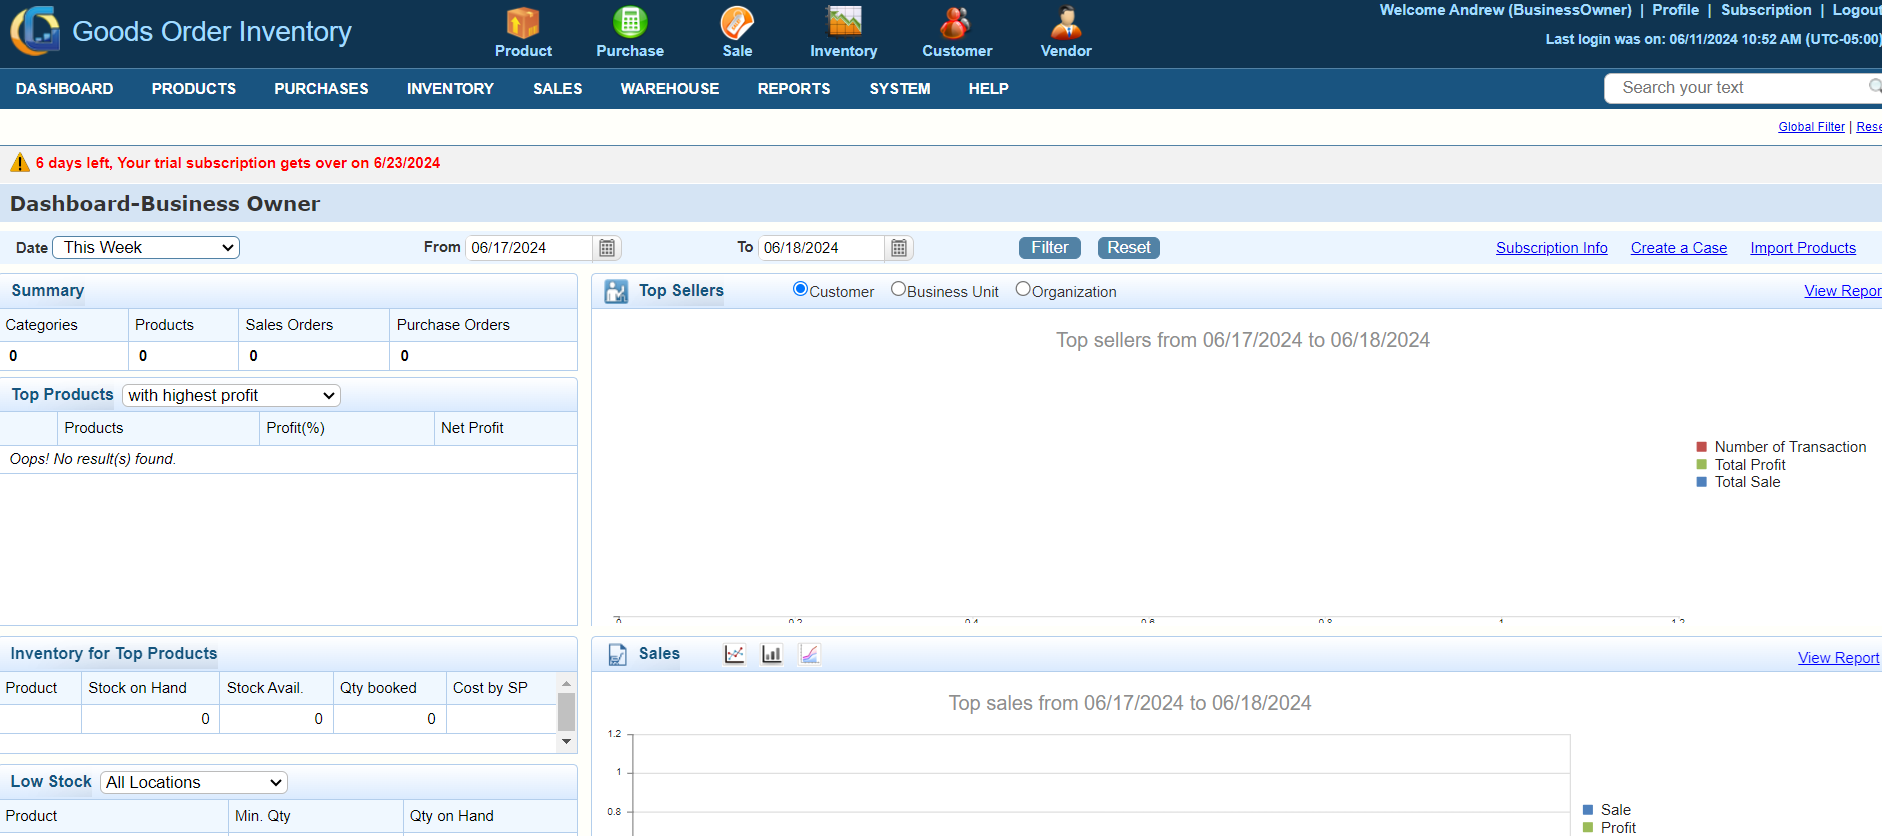Open the SALES menu
Viewport: 1882px width, 836px height.
558,89
